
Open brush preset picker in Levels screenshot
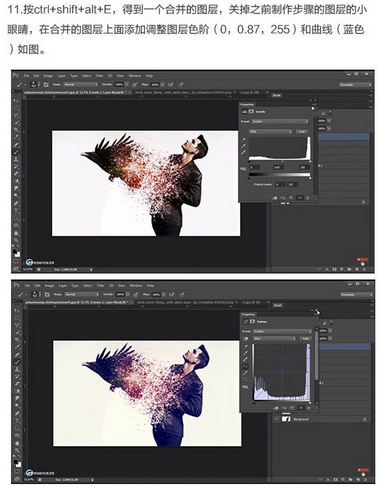tap(35, 85)
